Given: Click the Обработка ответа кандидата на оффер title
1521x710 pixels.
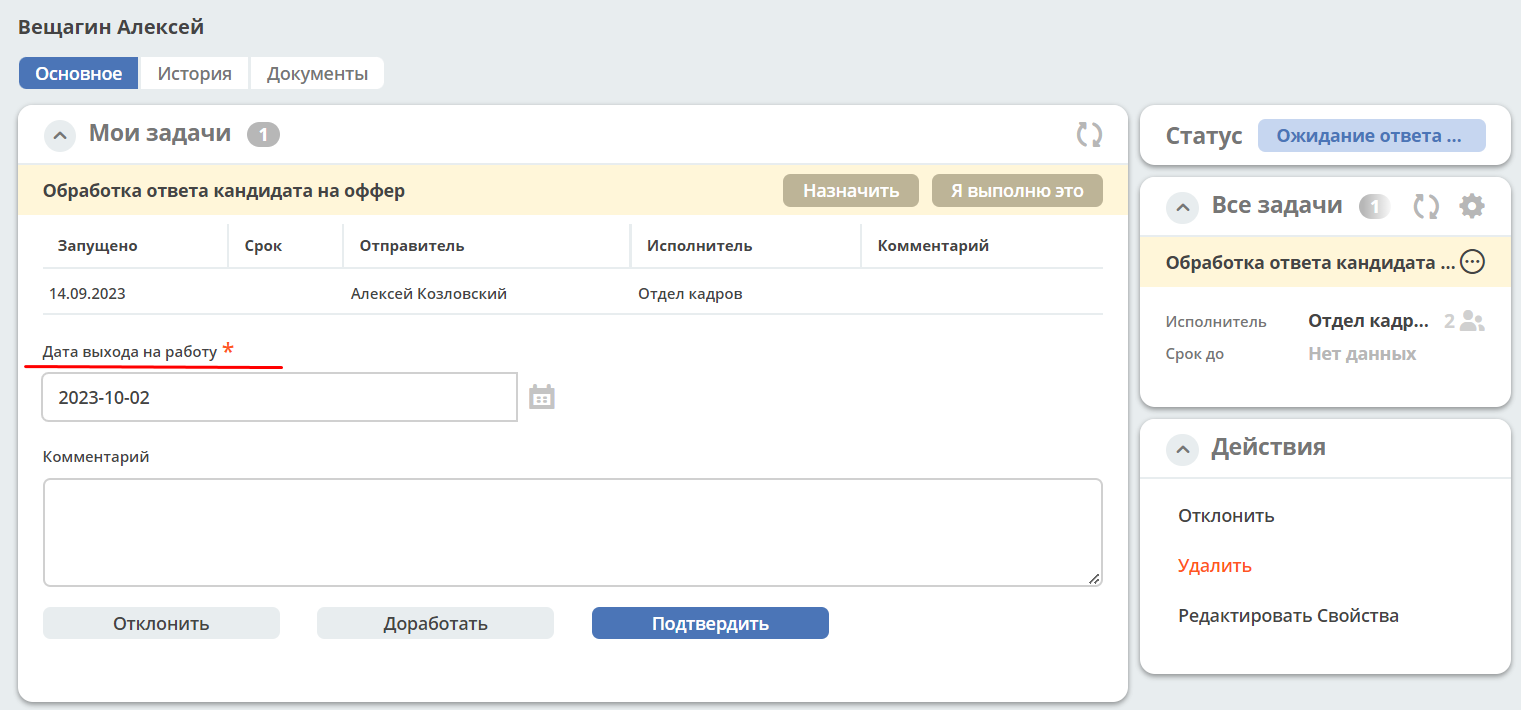Looking at the screenshot, I should tap(224, 190).
